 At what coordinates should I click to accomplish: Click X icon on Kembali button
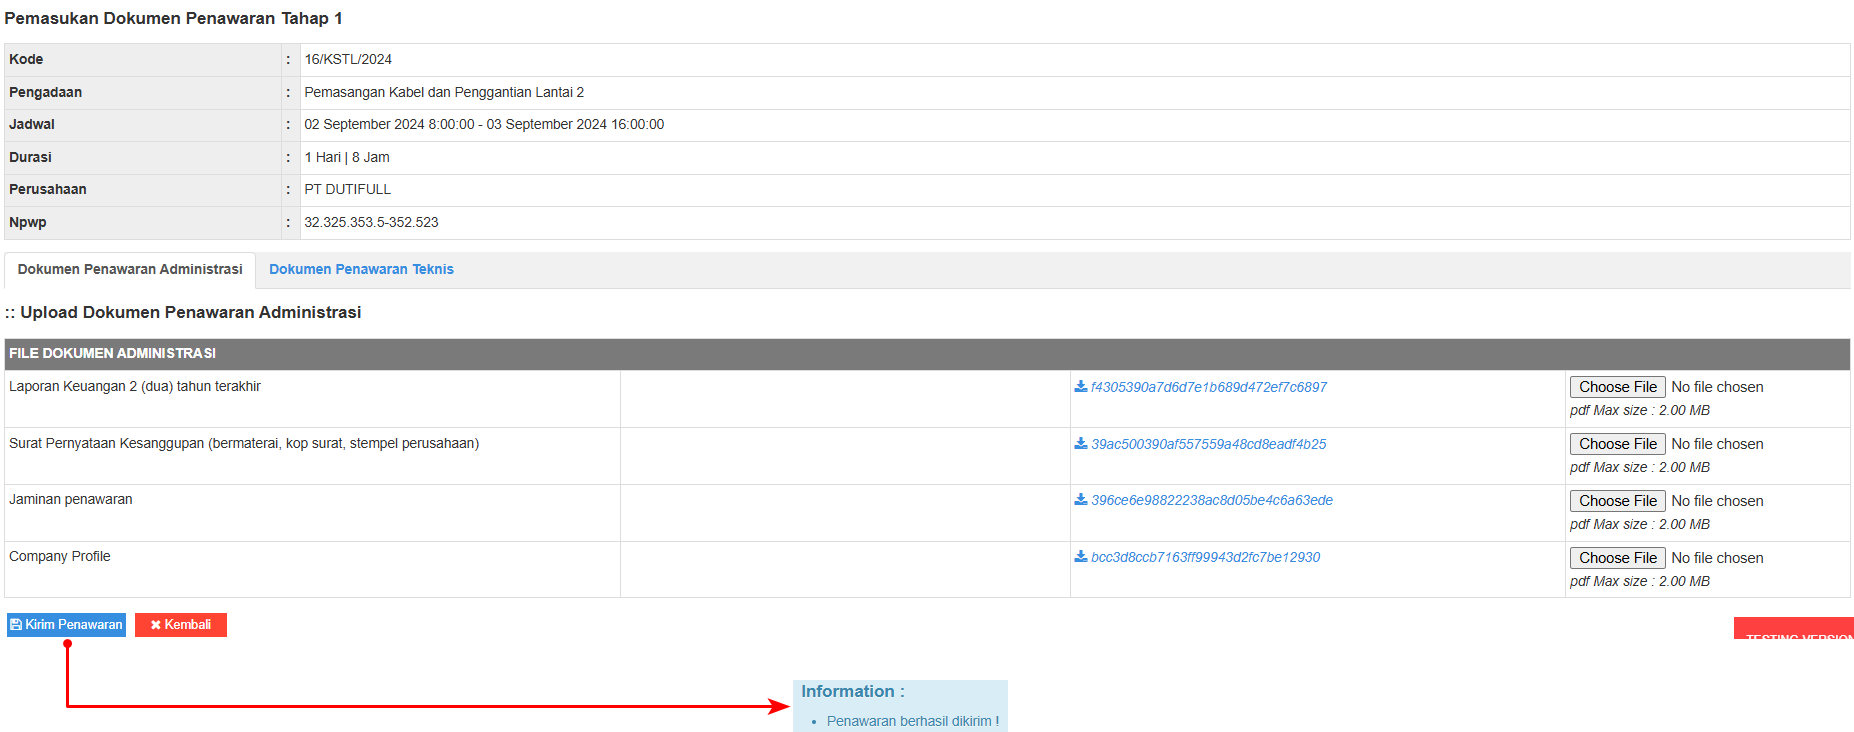(x=156, y=625)
